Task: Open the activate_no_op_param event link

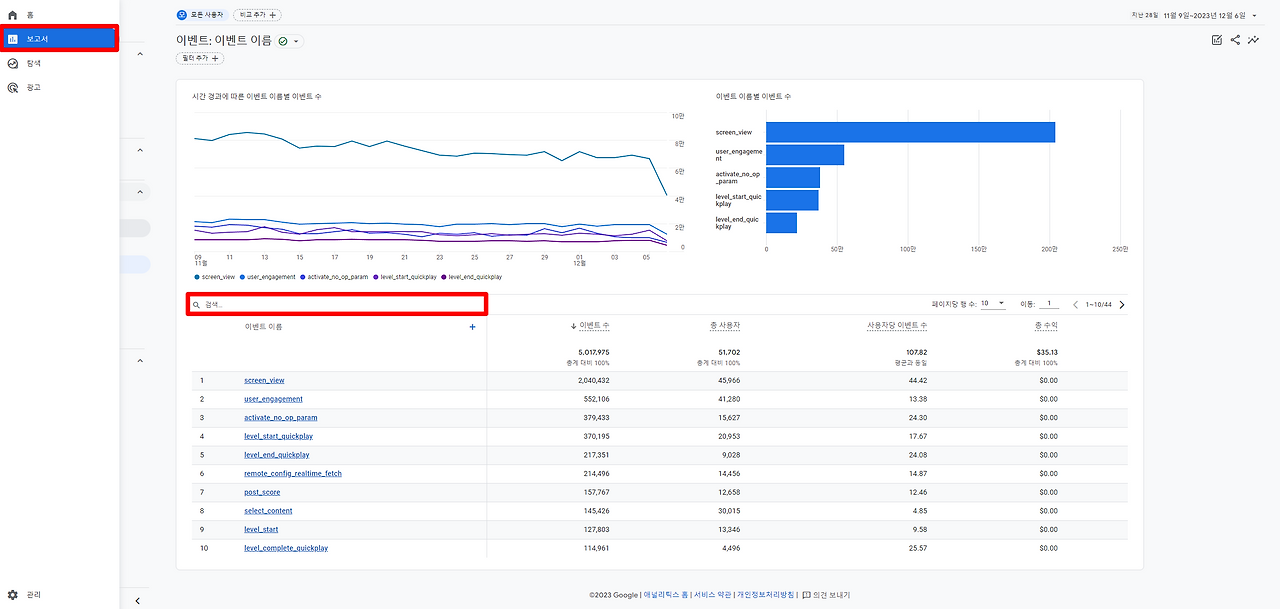Action: pos(280,418)
